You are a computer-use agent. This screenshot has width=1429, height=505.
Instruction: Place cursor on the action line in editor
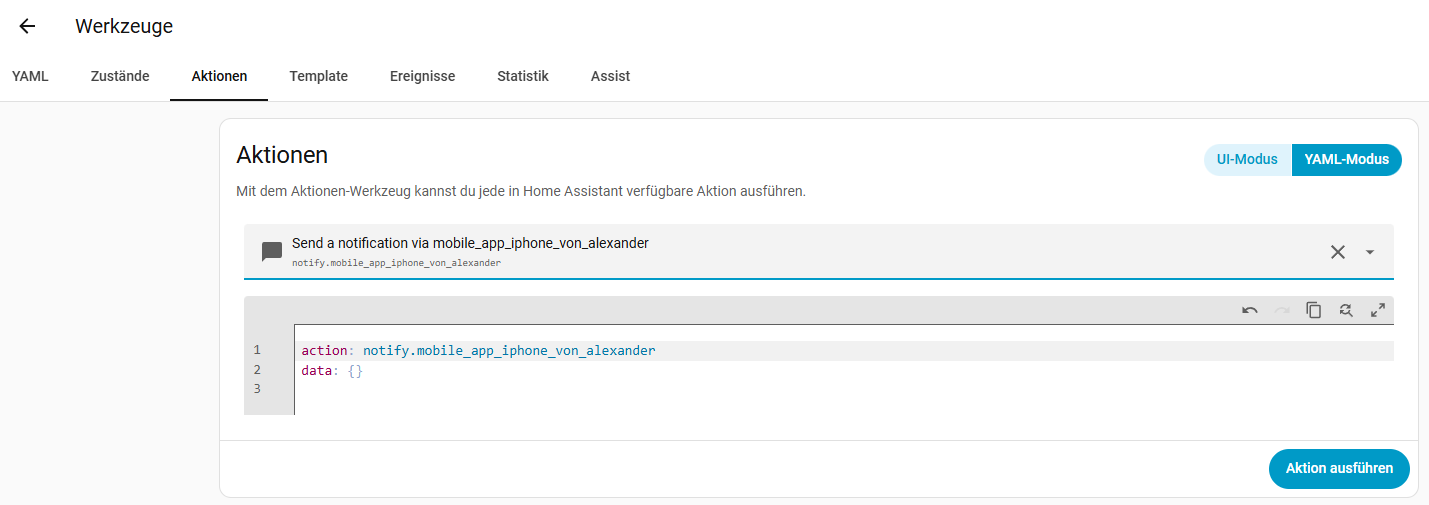pyautogui.click(x=844, y=351)
